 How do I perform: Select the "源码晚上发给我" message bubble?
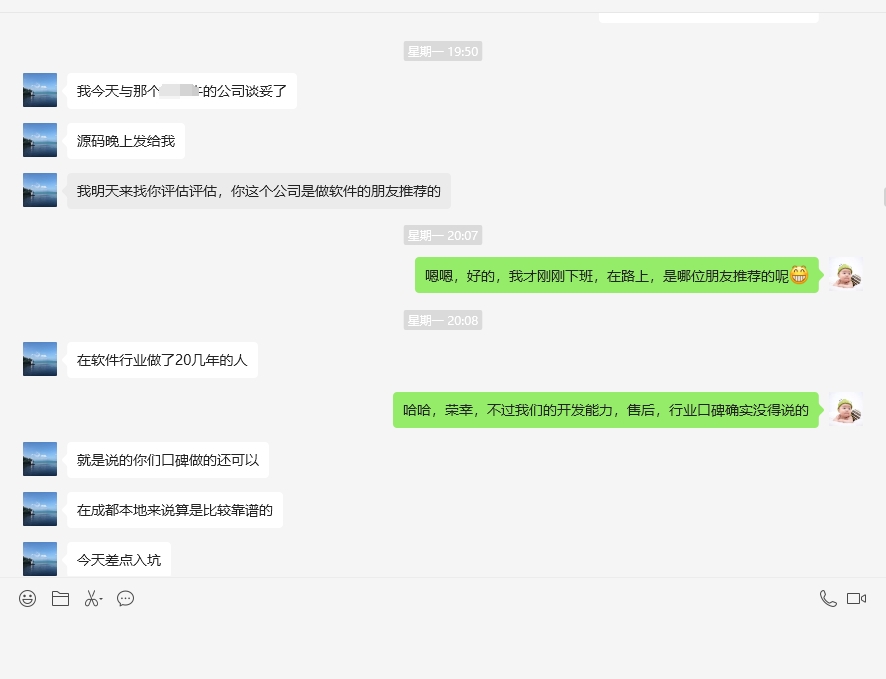tap(126, 141)
